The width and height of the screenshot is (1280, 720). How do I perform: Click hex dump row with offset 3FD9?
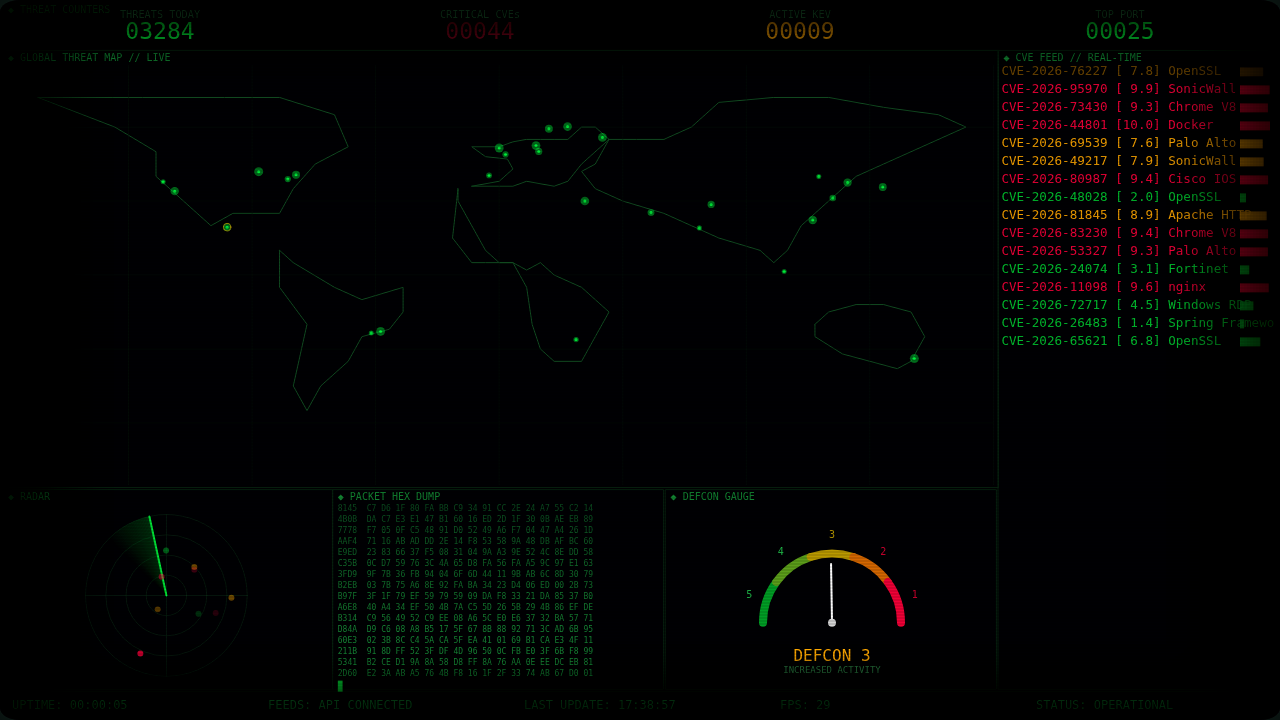coord(465,574)
